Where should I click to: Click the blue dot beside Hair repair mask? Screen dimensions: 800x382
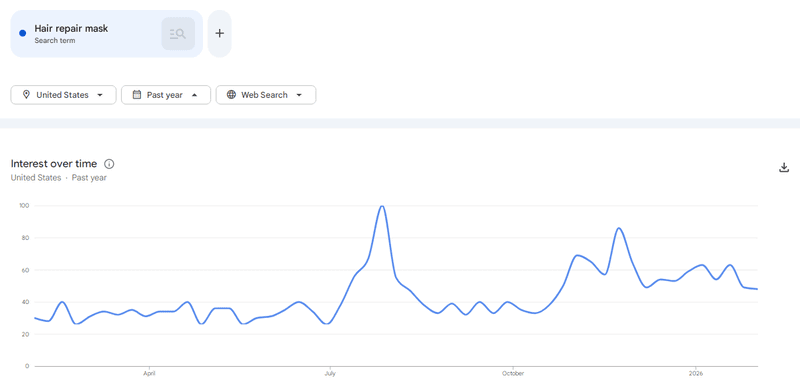22,33
